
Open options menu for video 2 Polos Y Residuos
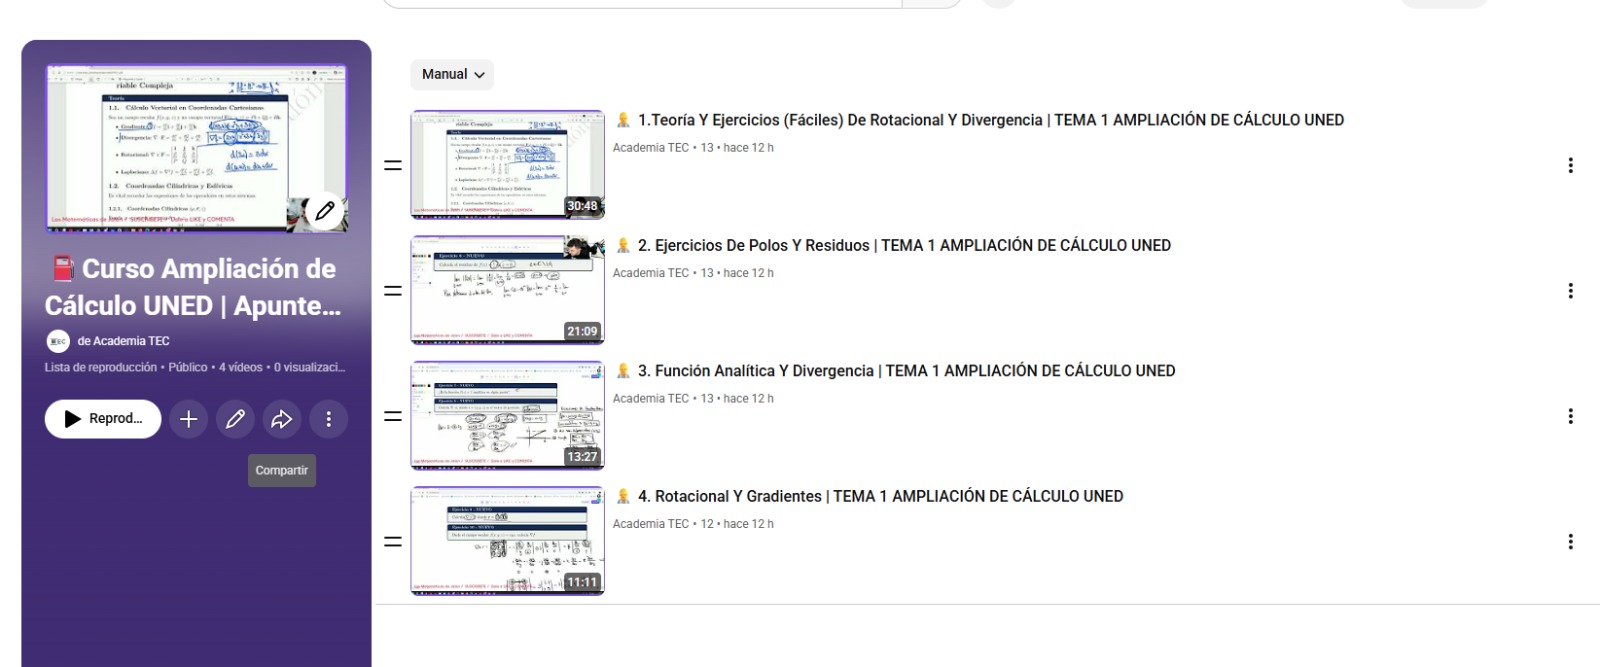(x=1570, y=291)
